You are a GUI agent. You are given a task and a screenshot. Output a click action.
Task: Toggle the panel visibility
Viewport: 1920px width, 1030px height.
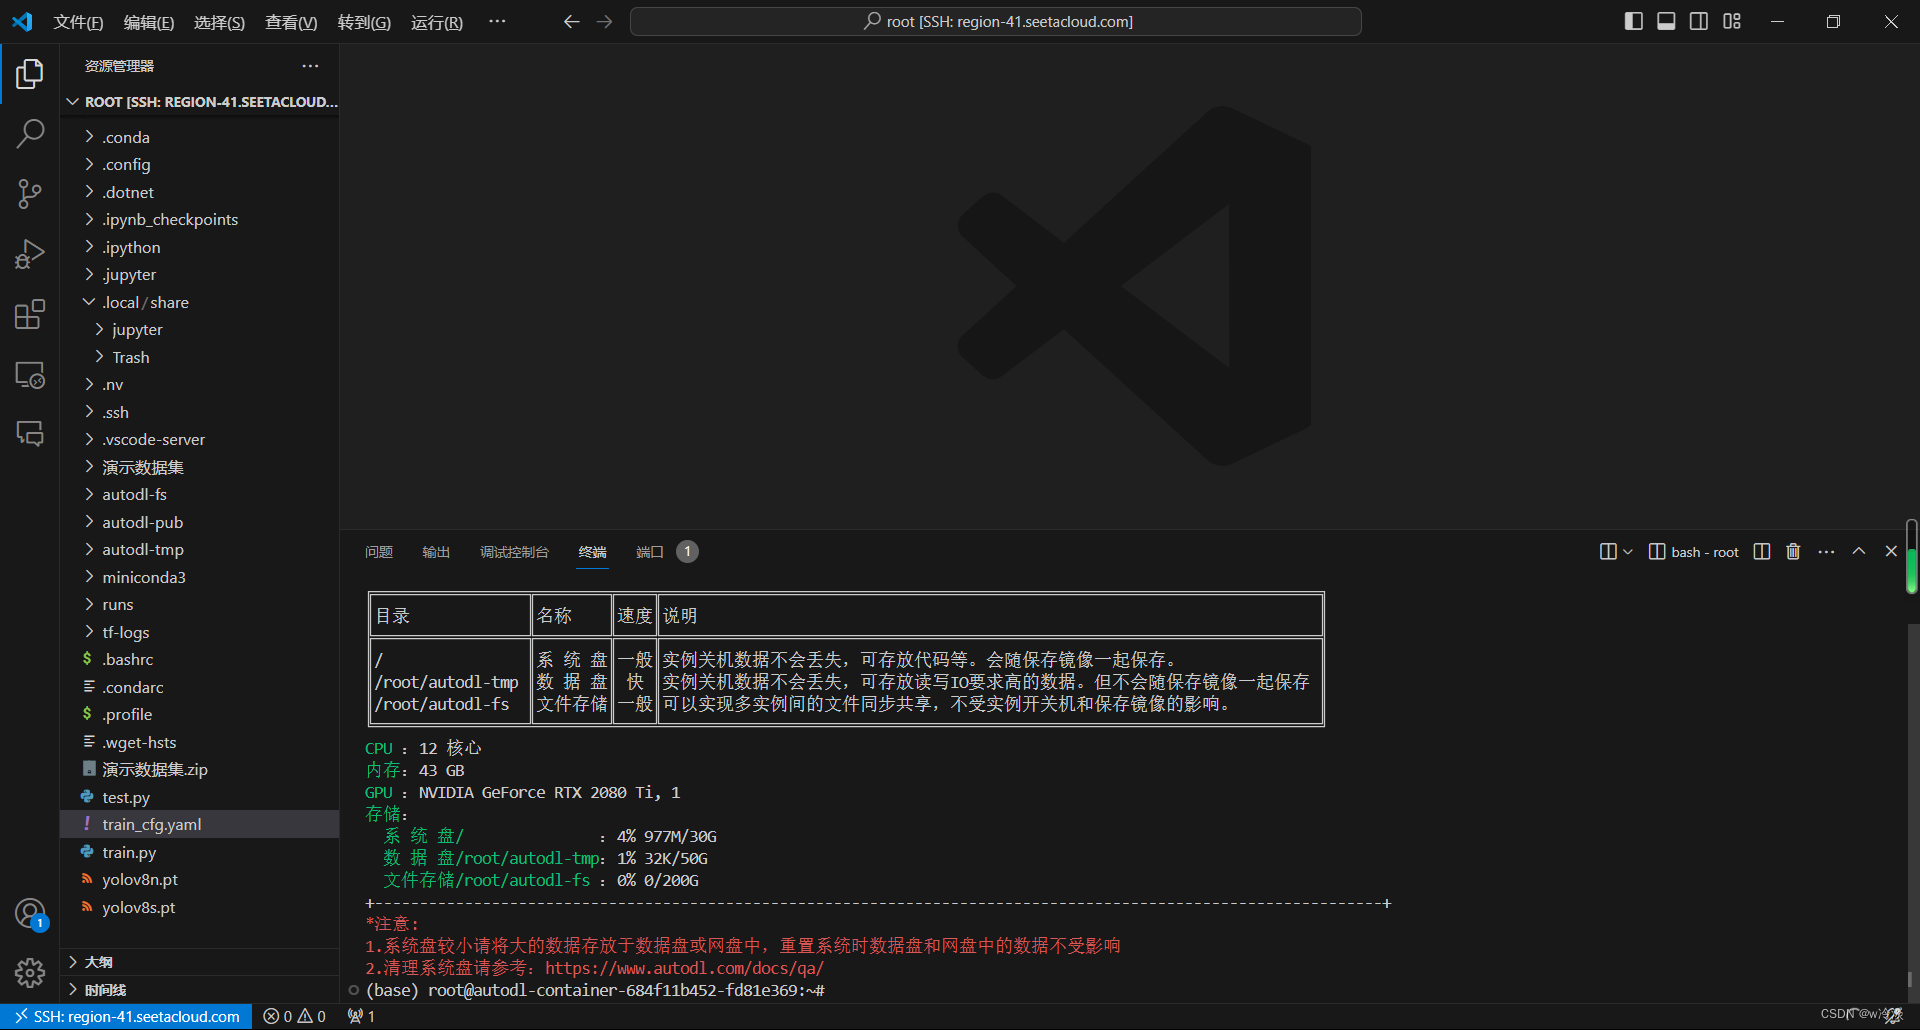click(x=1665, y=20)
